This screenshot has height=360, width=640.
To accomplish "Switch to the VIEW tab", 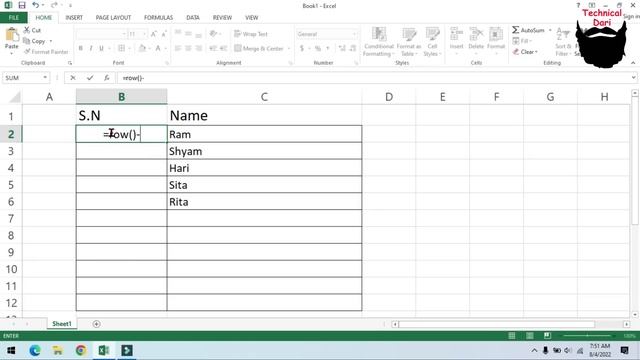I will pos(251,18).
